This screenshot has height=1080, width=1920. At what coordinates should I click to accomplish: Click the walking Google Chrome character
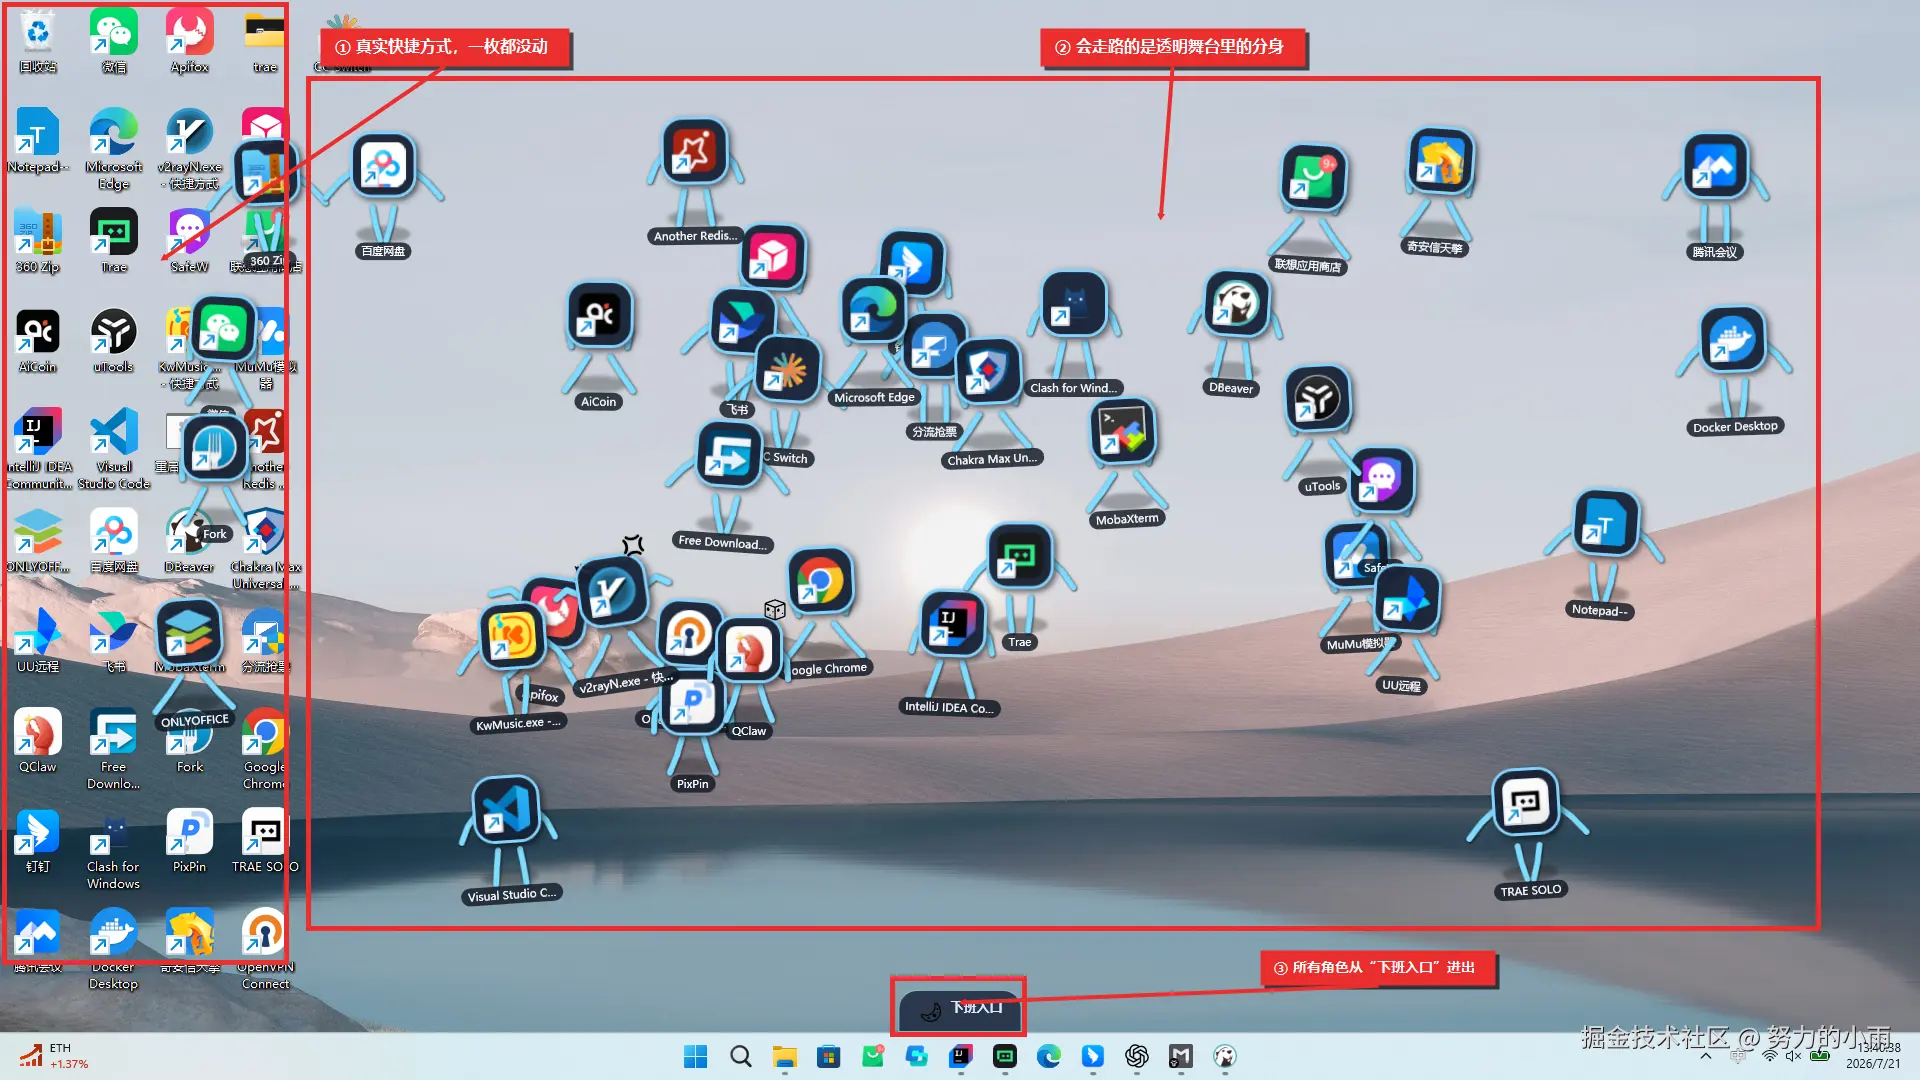click(x=820, y=581)
